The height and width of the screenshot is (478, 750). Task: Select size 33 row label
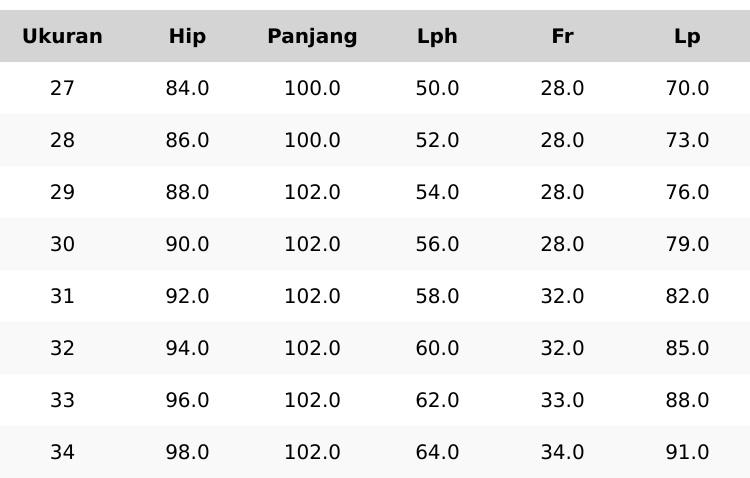click(62, 401)
